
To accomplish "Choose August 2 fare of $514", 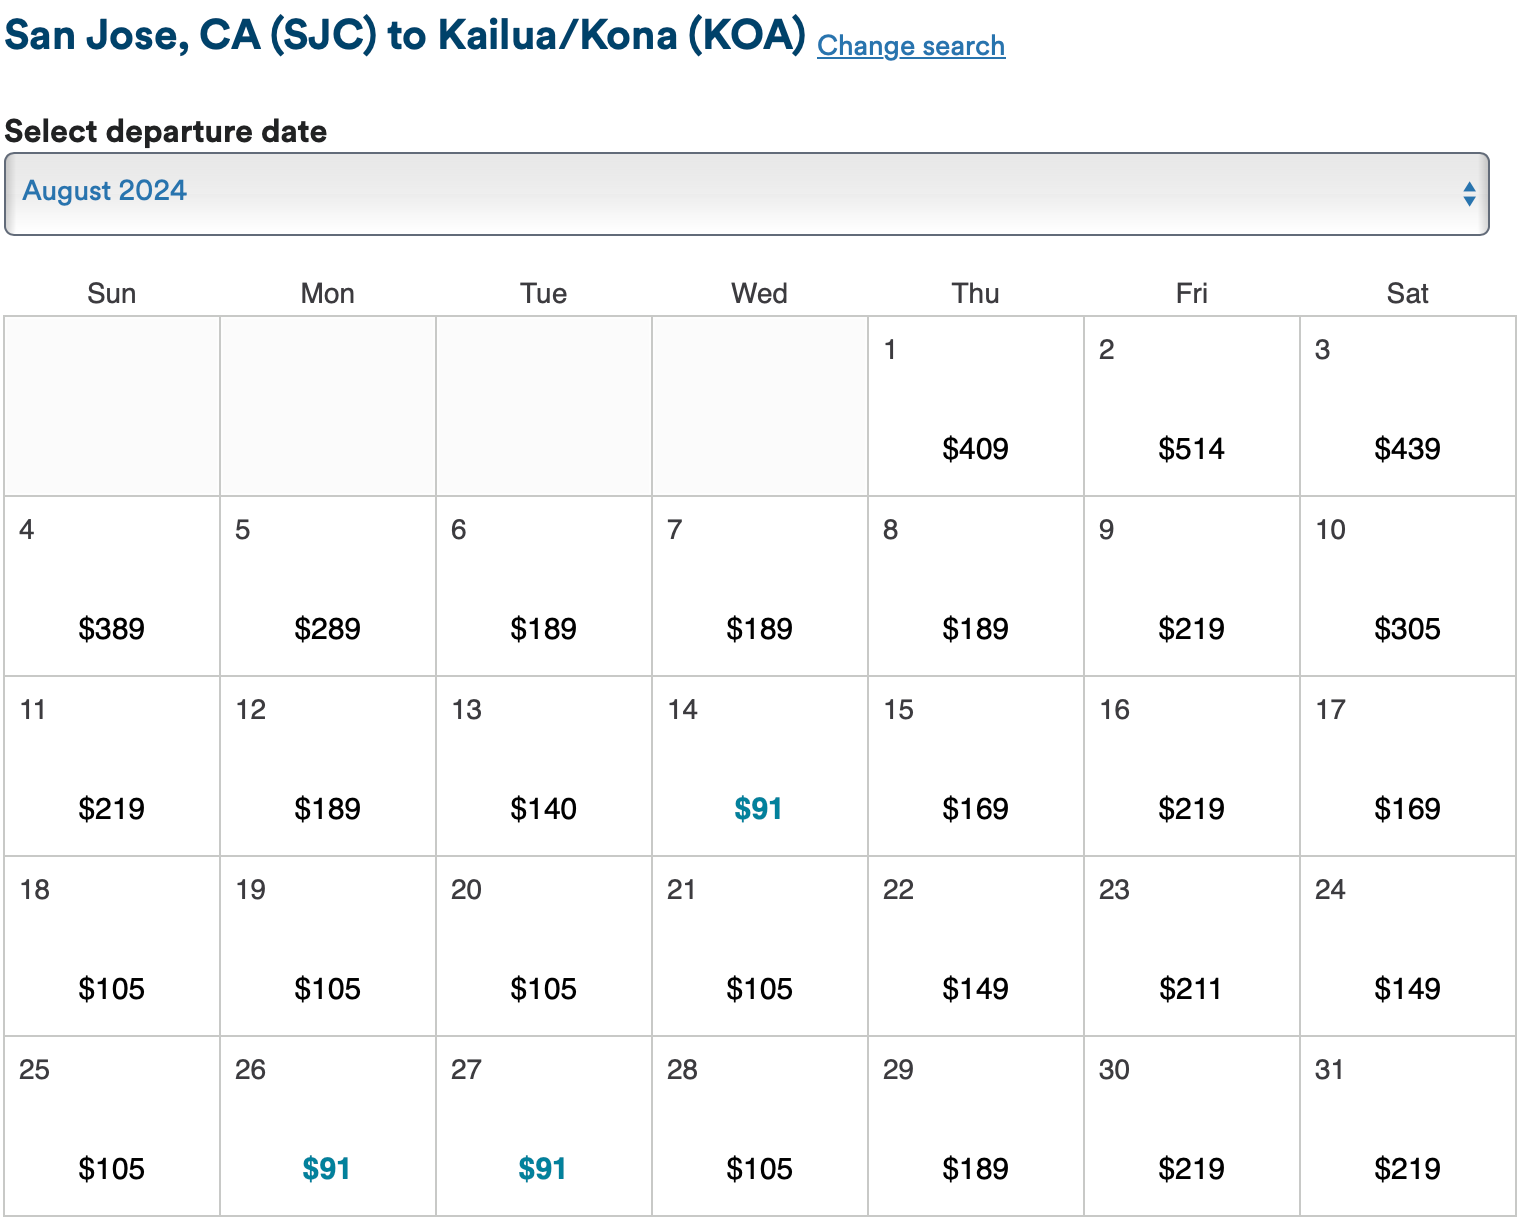I will (x=1191, y=448).
